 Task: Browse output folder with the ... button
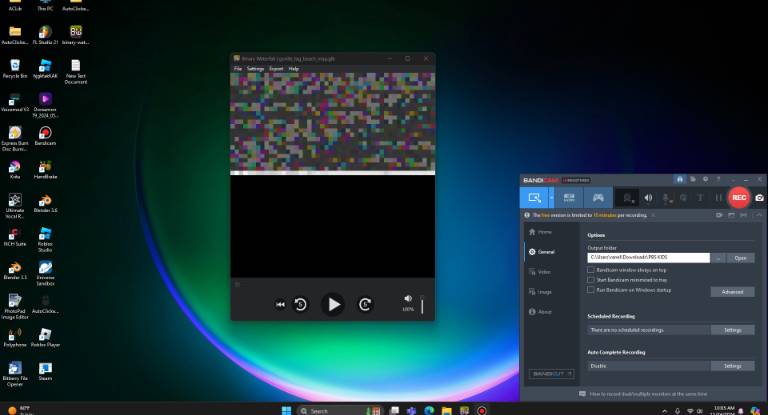click(x=718, y=258)
